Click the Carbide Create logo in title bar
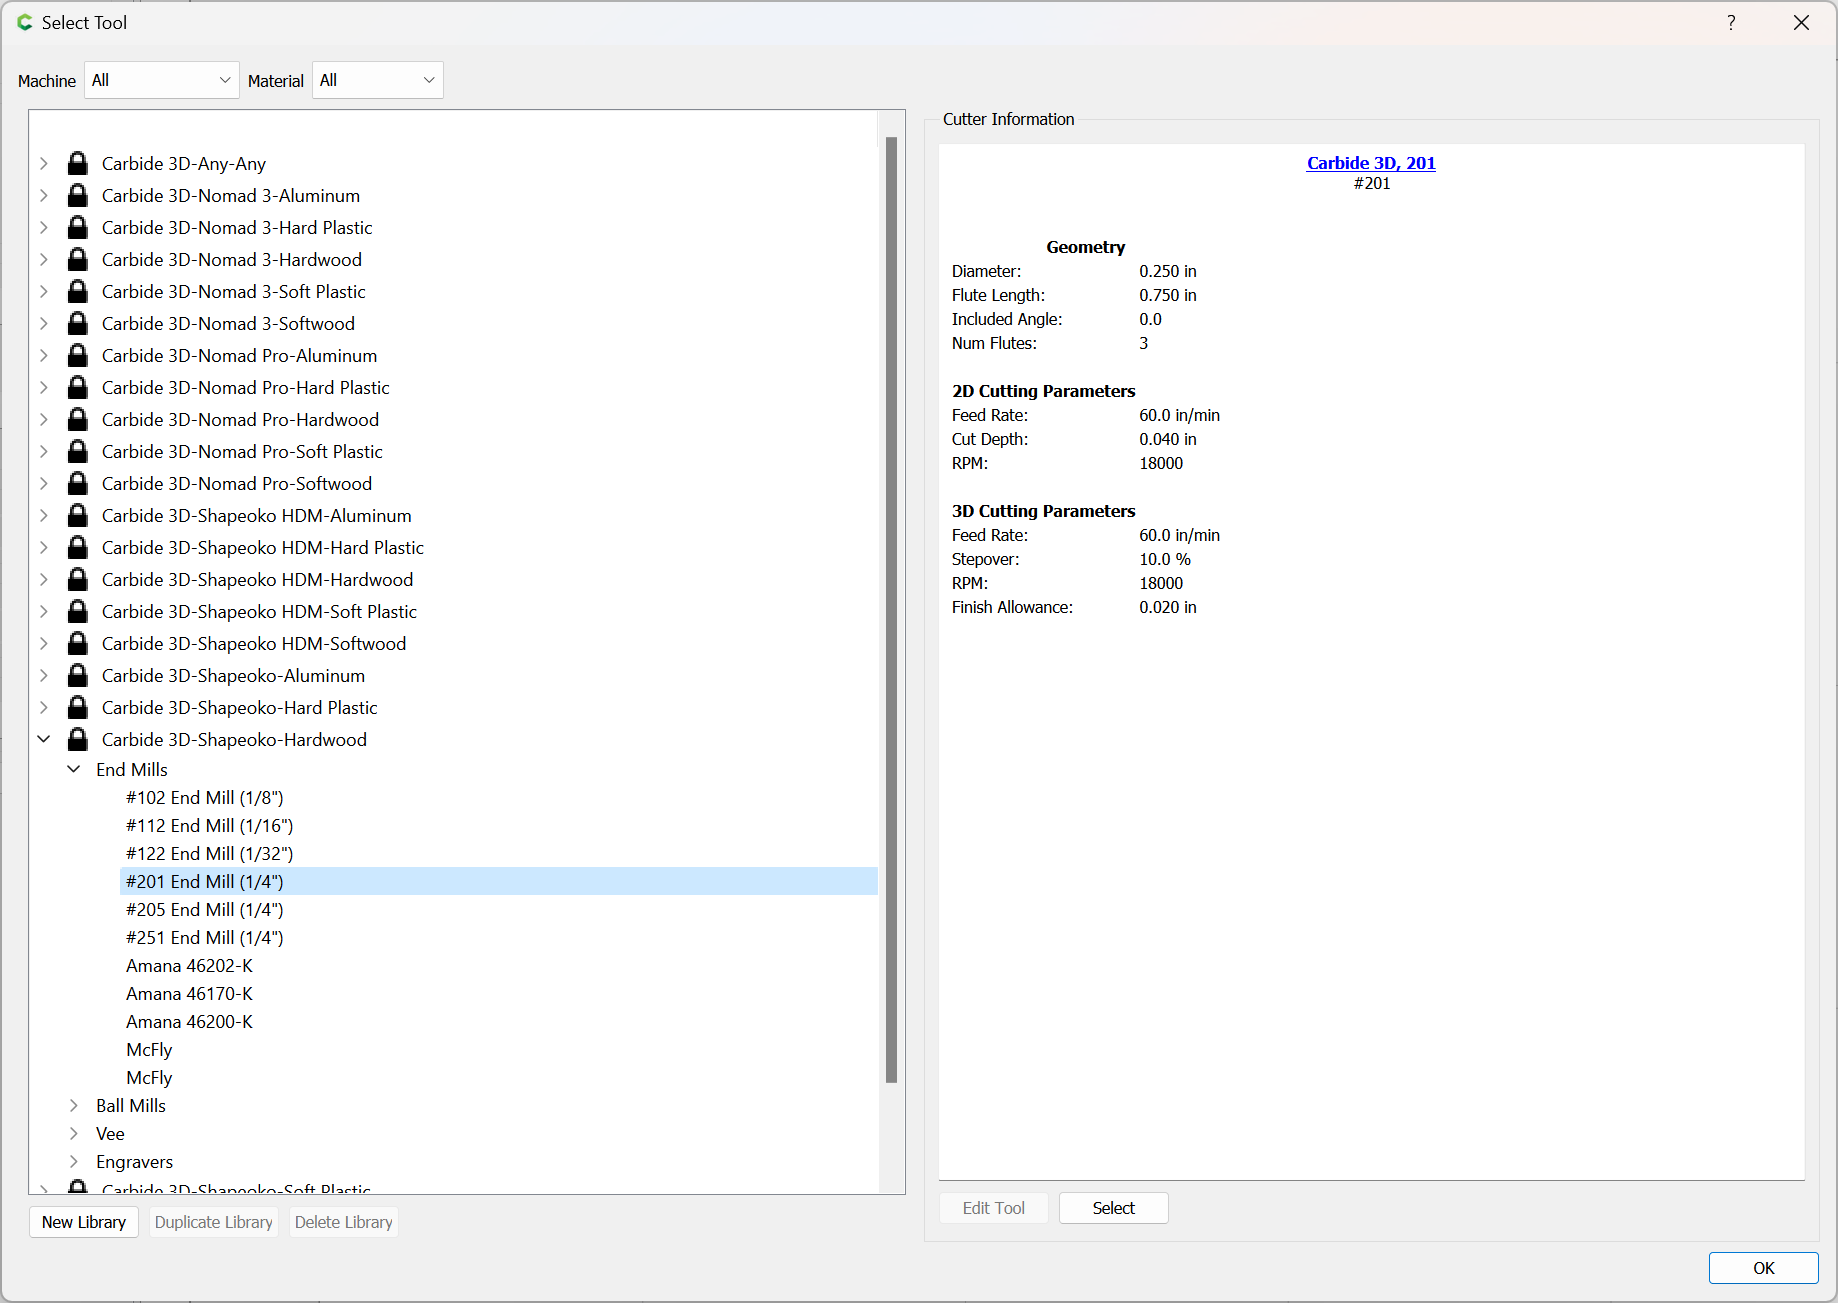 (25, 22)
